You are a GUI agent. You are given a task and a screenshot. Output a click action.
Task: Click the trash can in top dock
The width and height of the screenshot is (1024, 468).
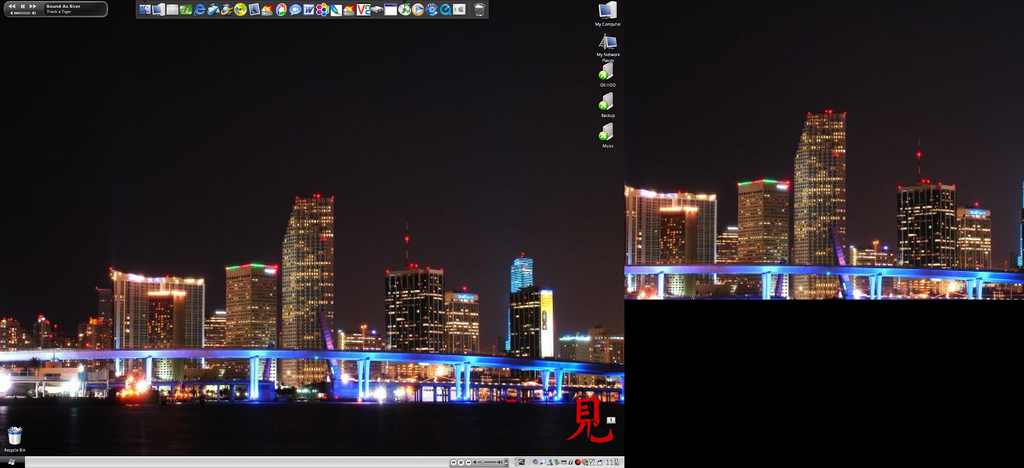coord(479,10)
